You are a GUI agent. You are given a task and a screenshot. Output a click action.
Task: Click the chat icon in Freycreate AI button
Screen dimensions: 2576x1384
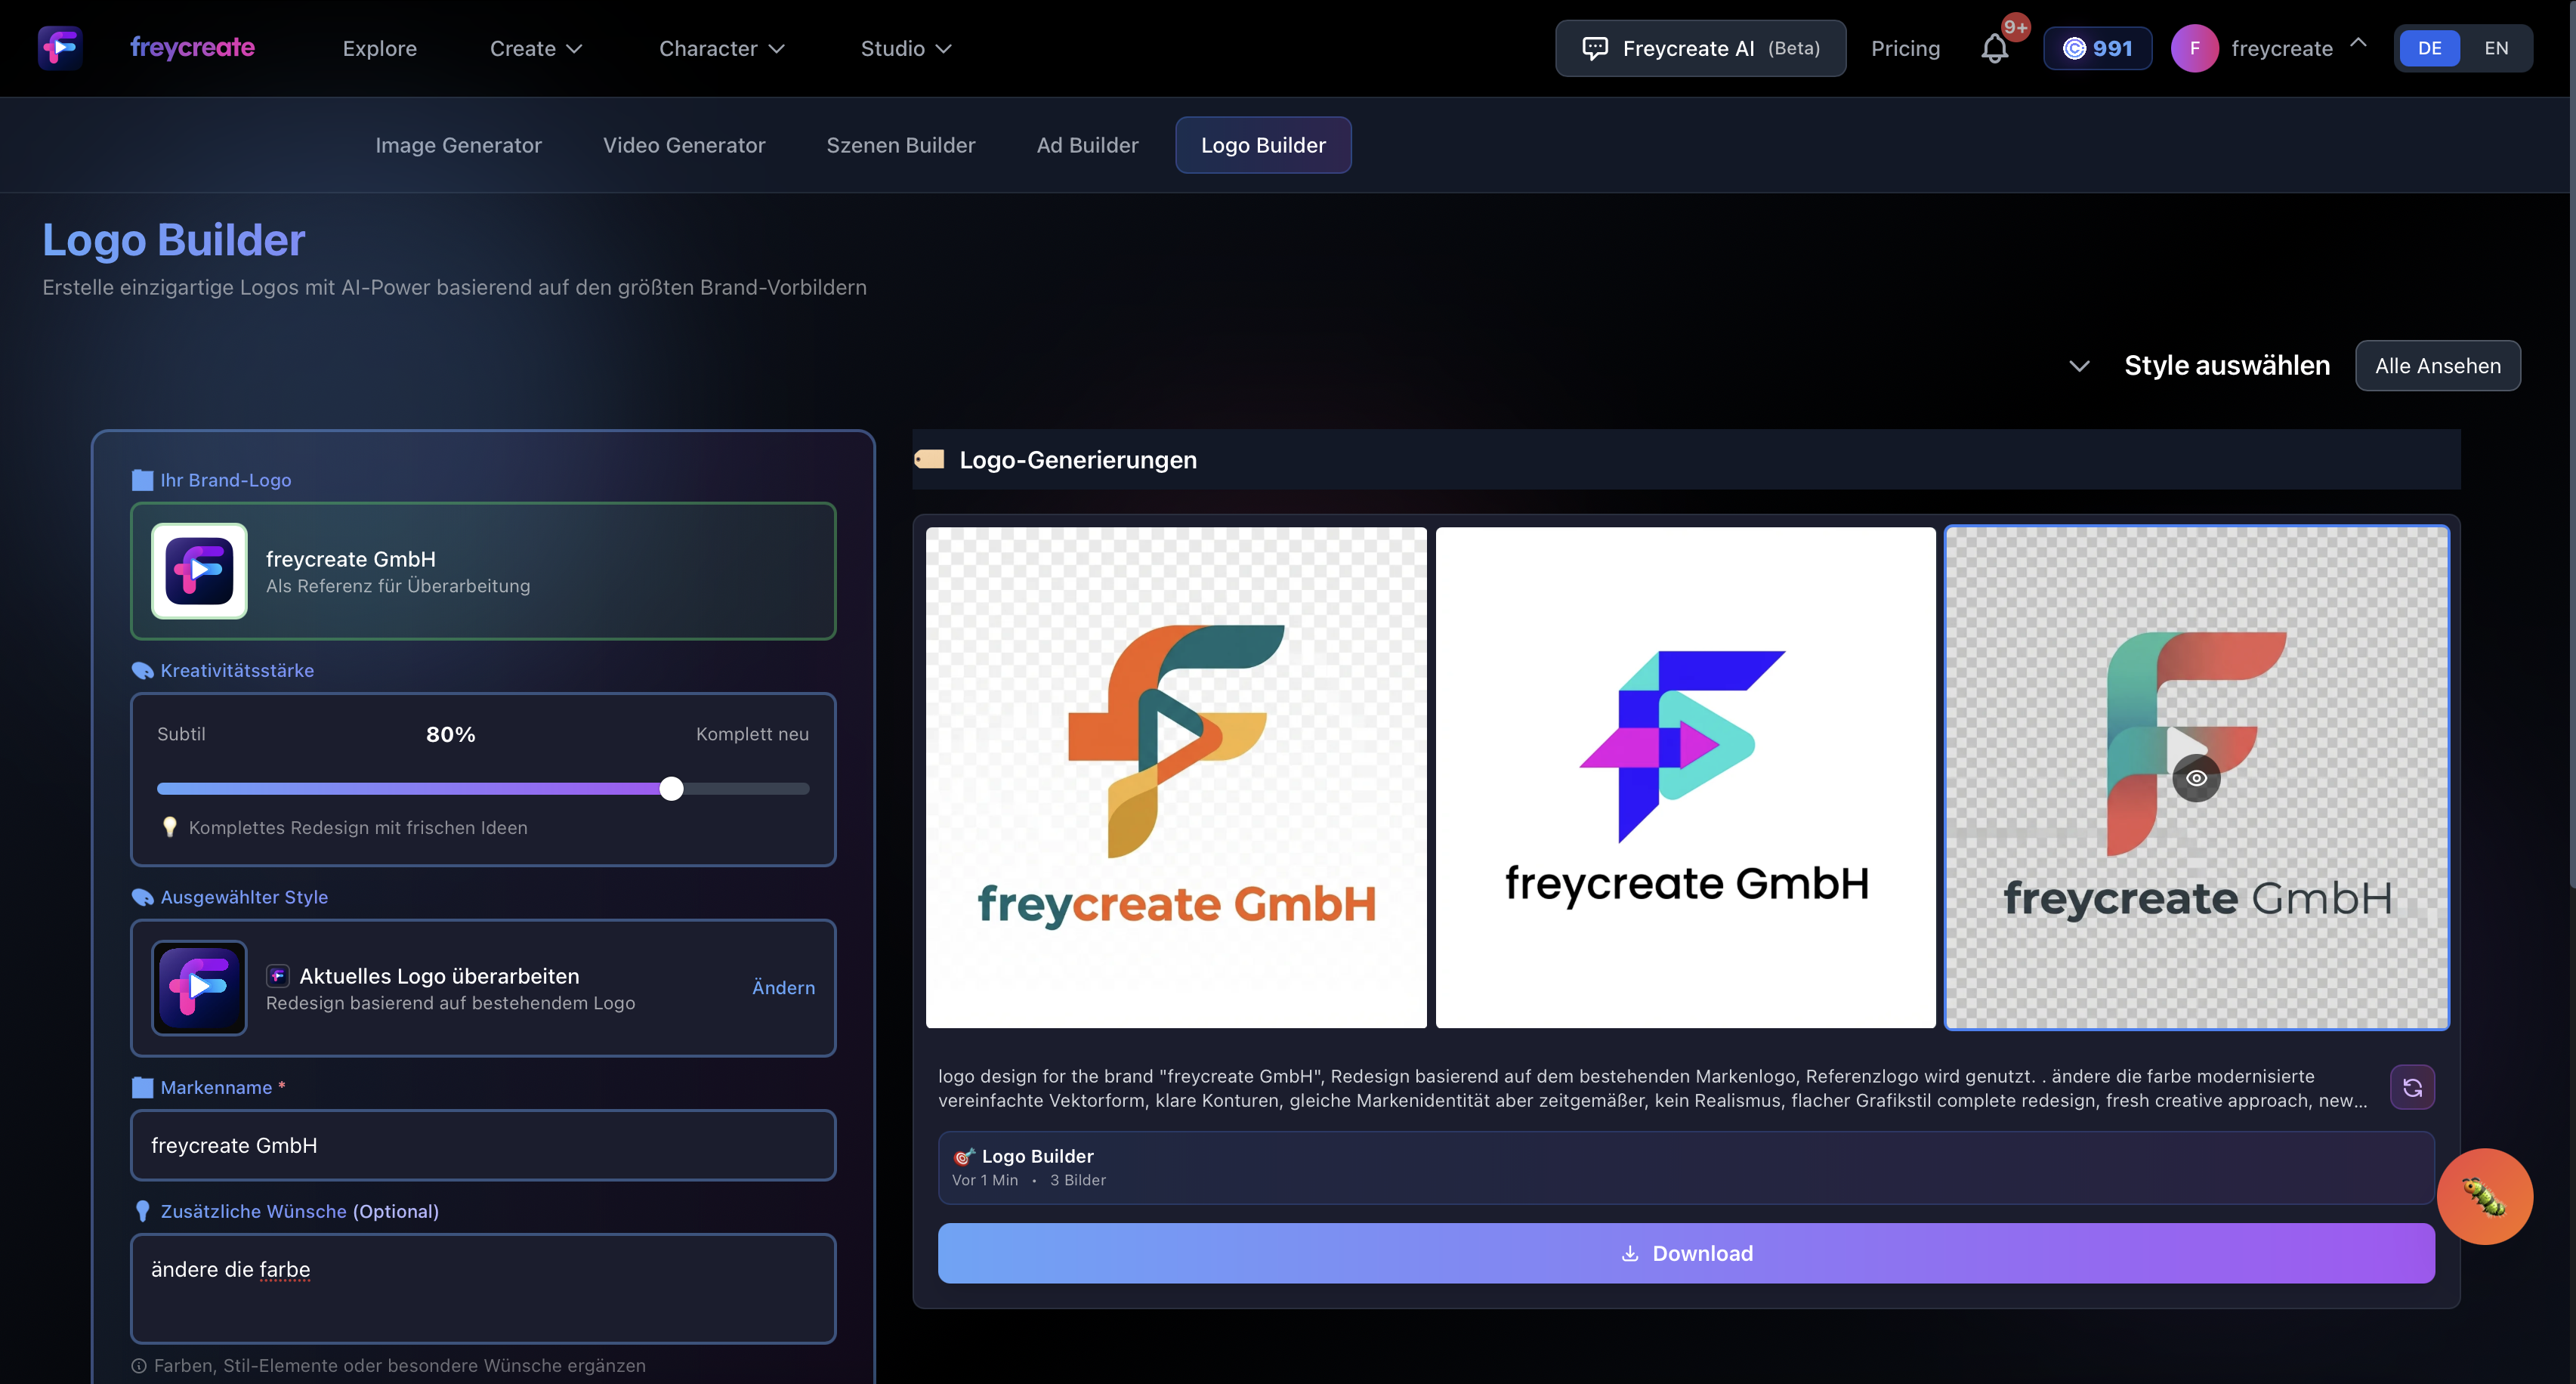[1595, 48]
